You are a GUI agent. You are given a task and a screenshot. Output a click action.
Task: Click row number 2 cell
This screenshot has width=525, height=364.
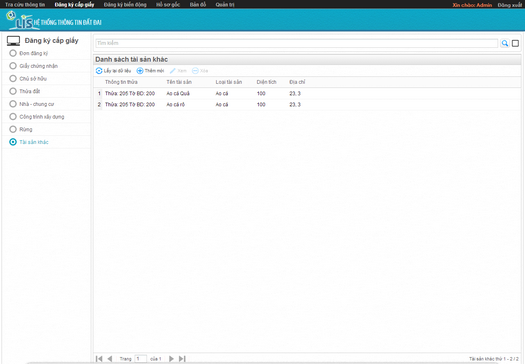99,104
